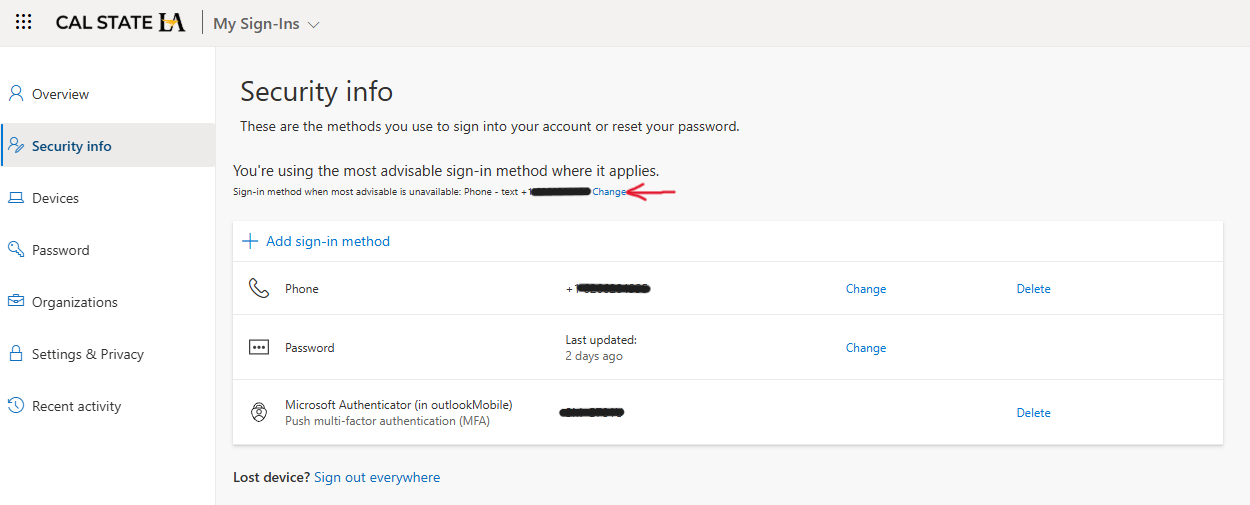Click the Settings & Privacy lock icon
Screen dimensions: 1250x505
pyautogui.click(x=16, y=354)
